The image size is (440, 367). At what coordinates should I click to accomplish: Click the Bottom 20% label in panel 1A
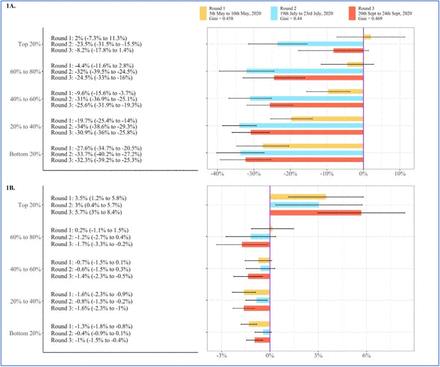coord(25,154)
